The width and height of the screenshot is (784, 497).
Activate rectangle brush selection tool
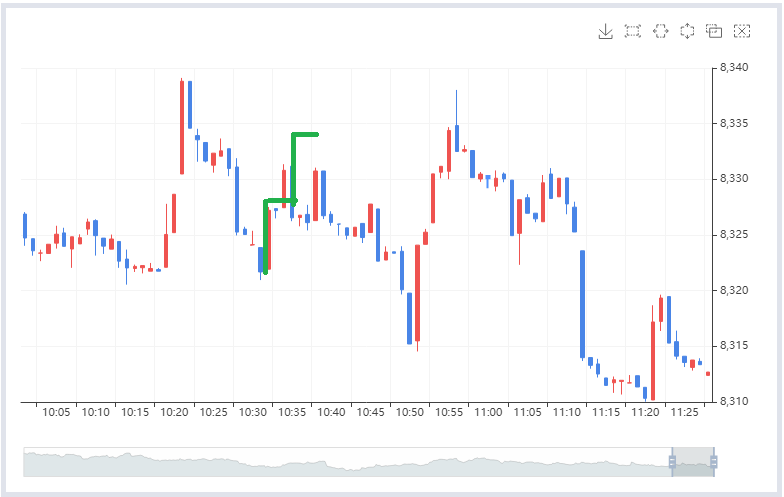tap(633, 32)
